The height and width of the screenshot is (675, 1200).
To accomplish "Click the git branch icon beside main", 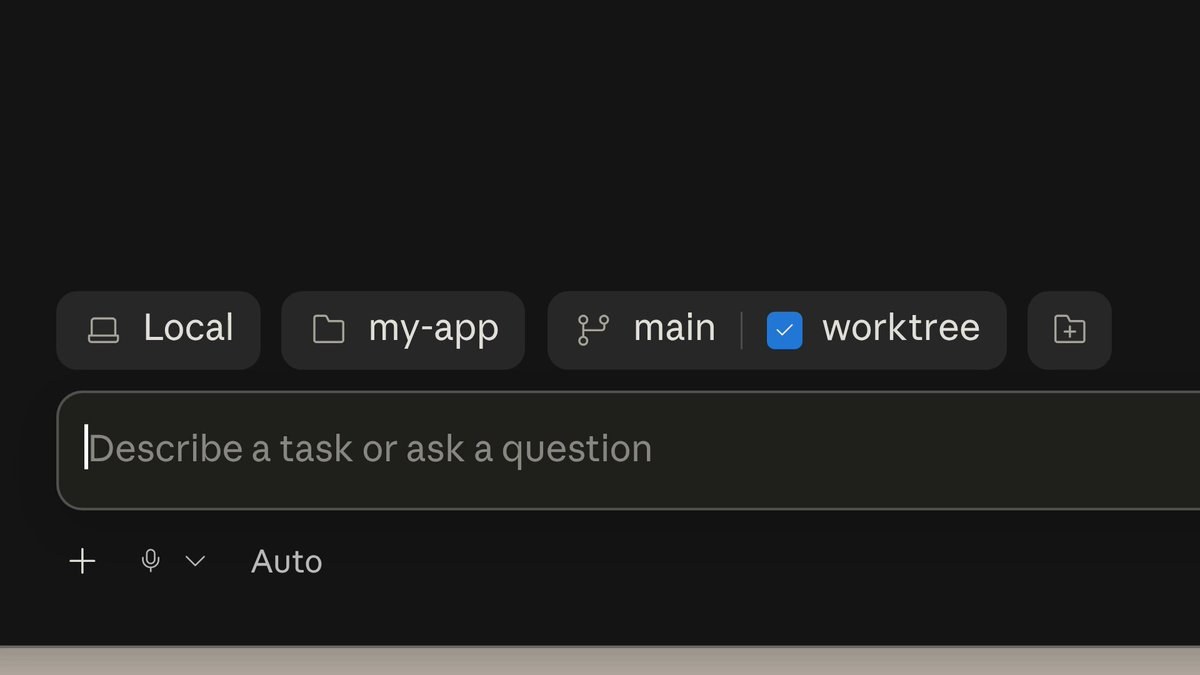I will point(593,330).
